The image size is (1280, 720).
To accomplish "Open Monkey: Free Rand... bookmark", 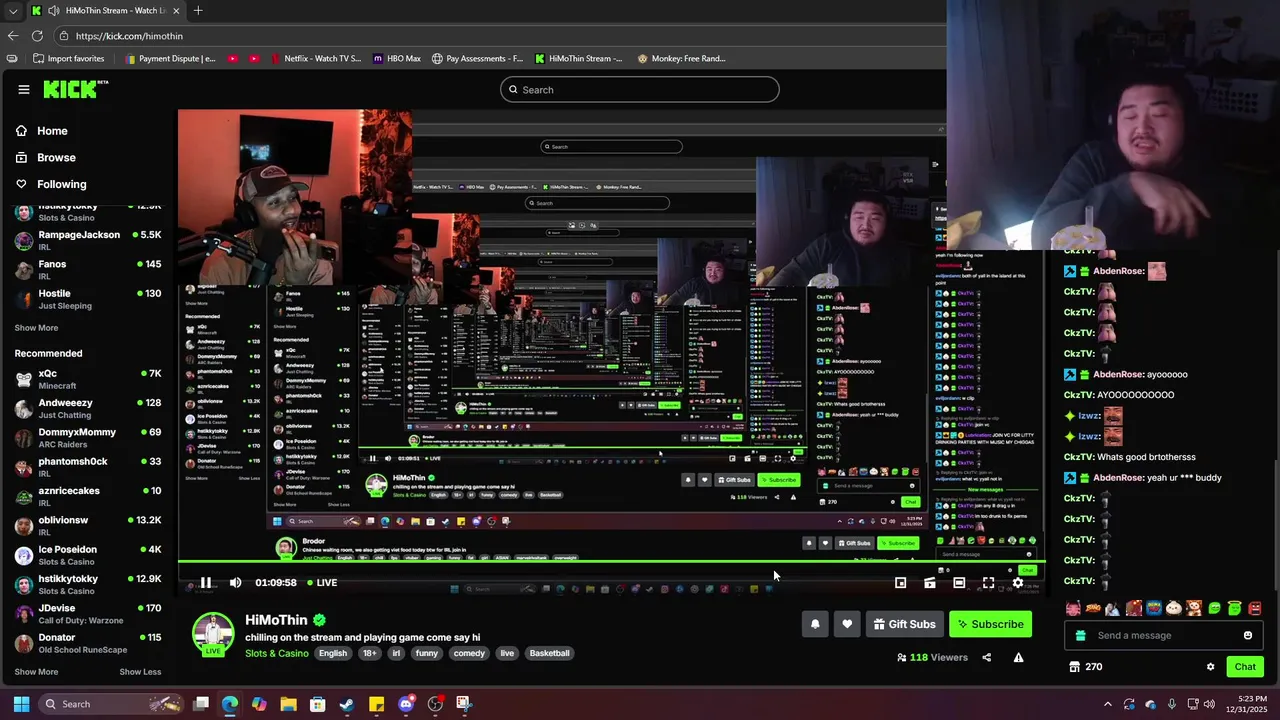I will click(682, 58).
